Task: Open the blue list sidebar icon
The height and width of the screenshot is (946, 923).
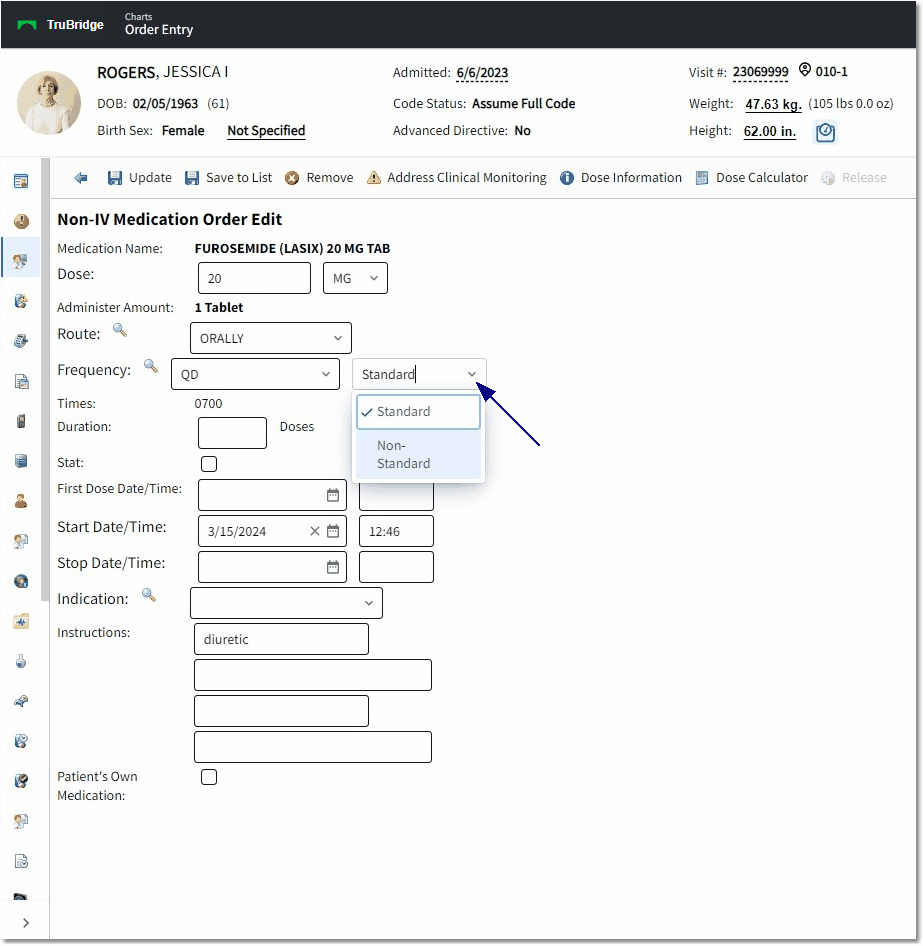Action: [x=21, y=461]
